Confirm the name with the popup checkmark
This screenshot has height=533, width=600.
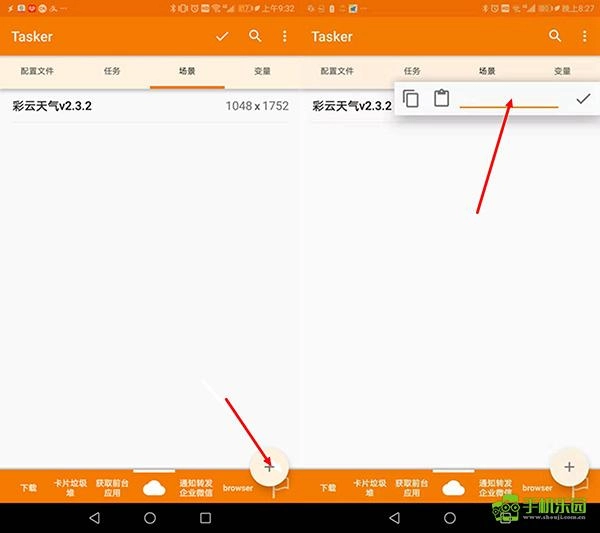[583, 98]
